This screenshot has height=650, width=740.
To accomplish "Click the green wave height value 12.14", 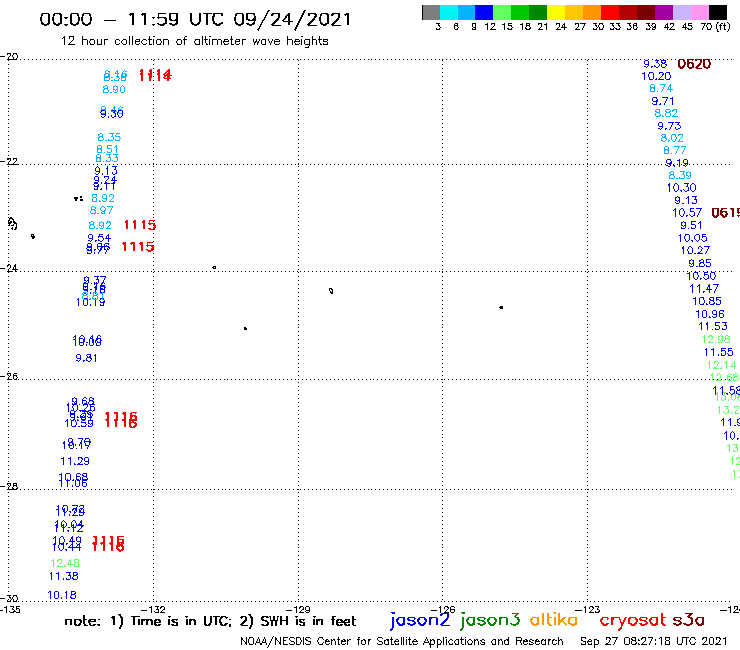I will coord(722,365).
